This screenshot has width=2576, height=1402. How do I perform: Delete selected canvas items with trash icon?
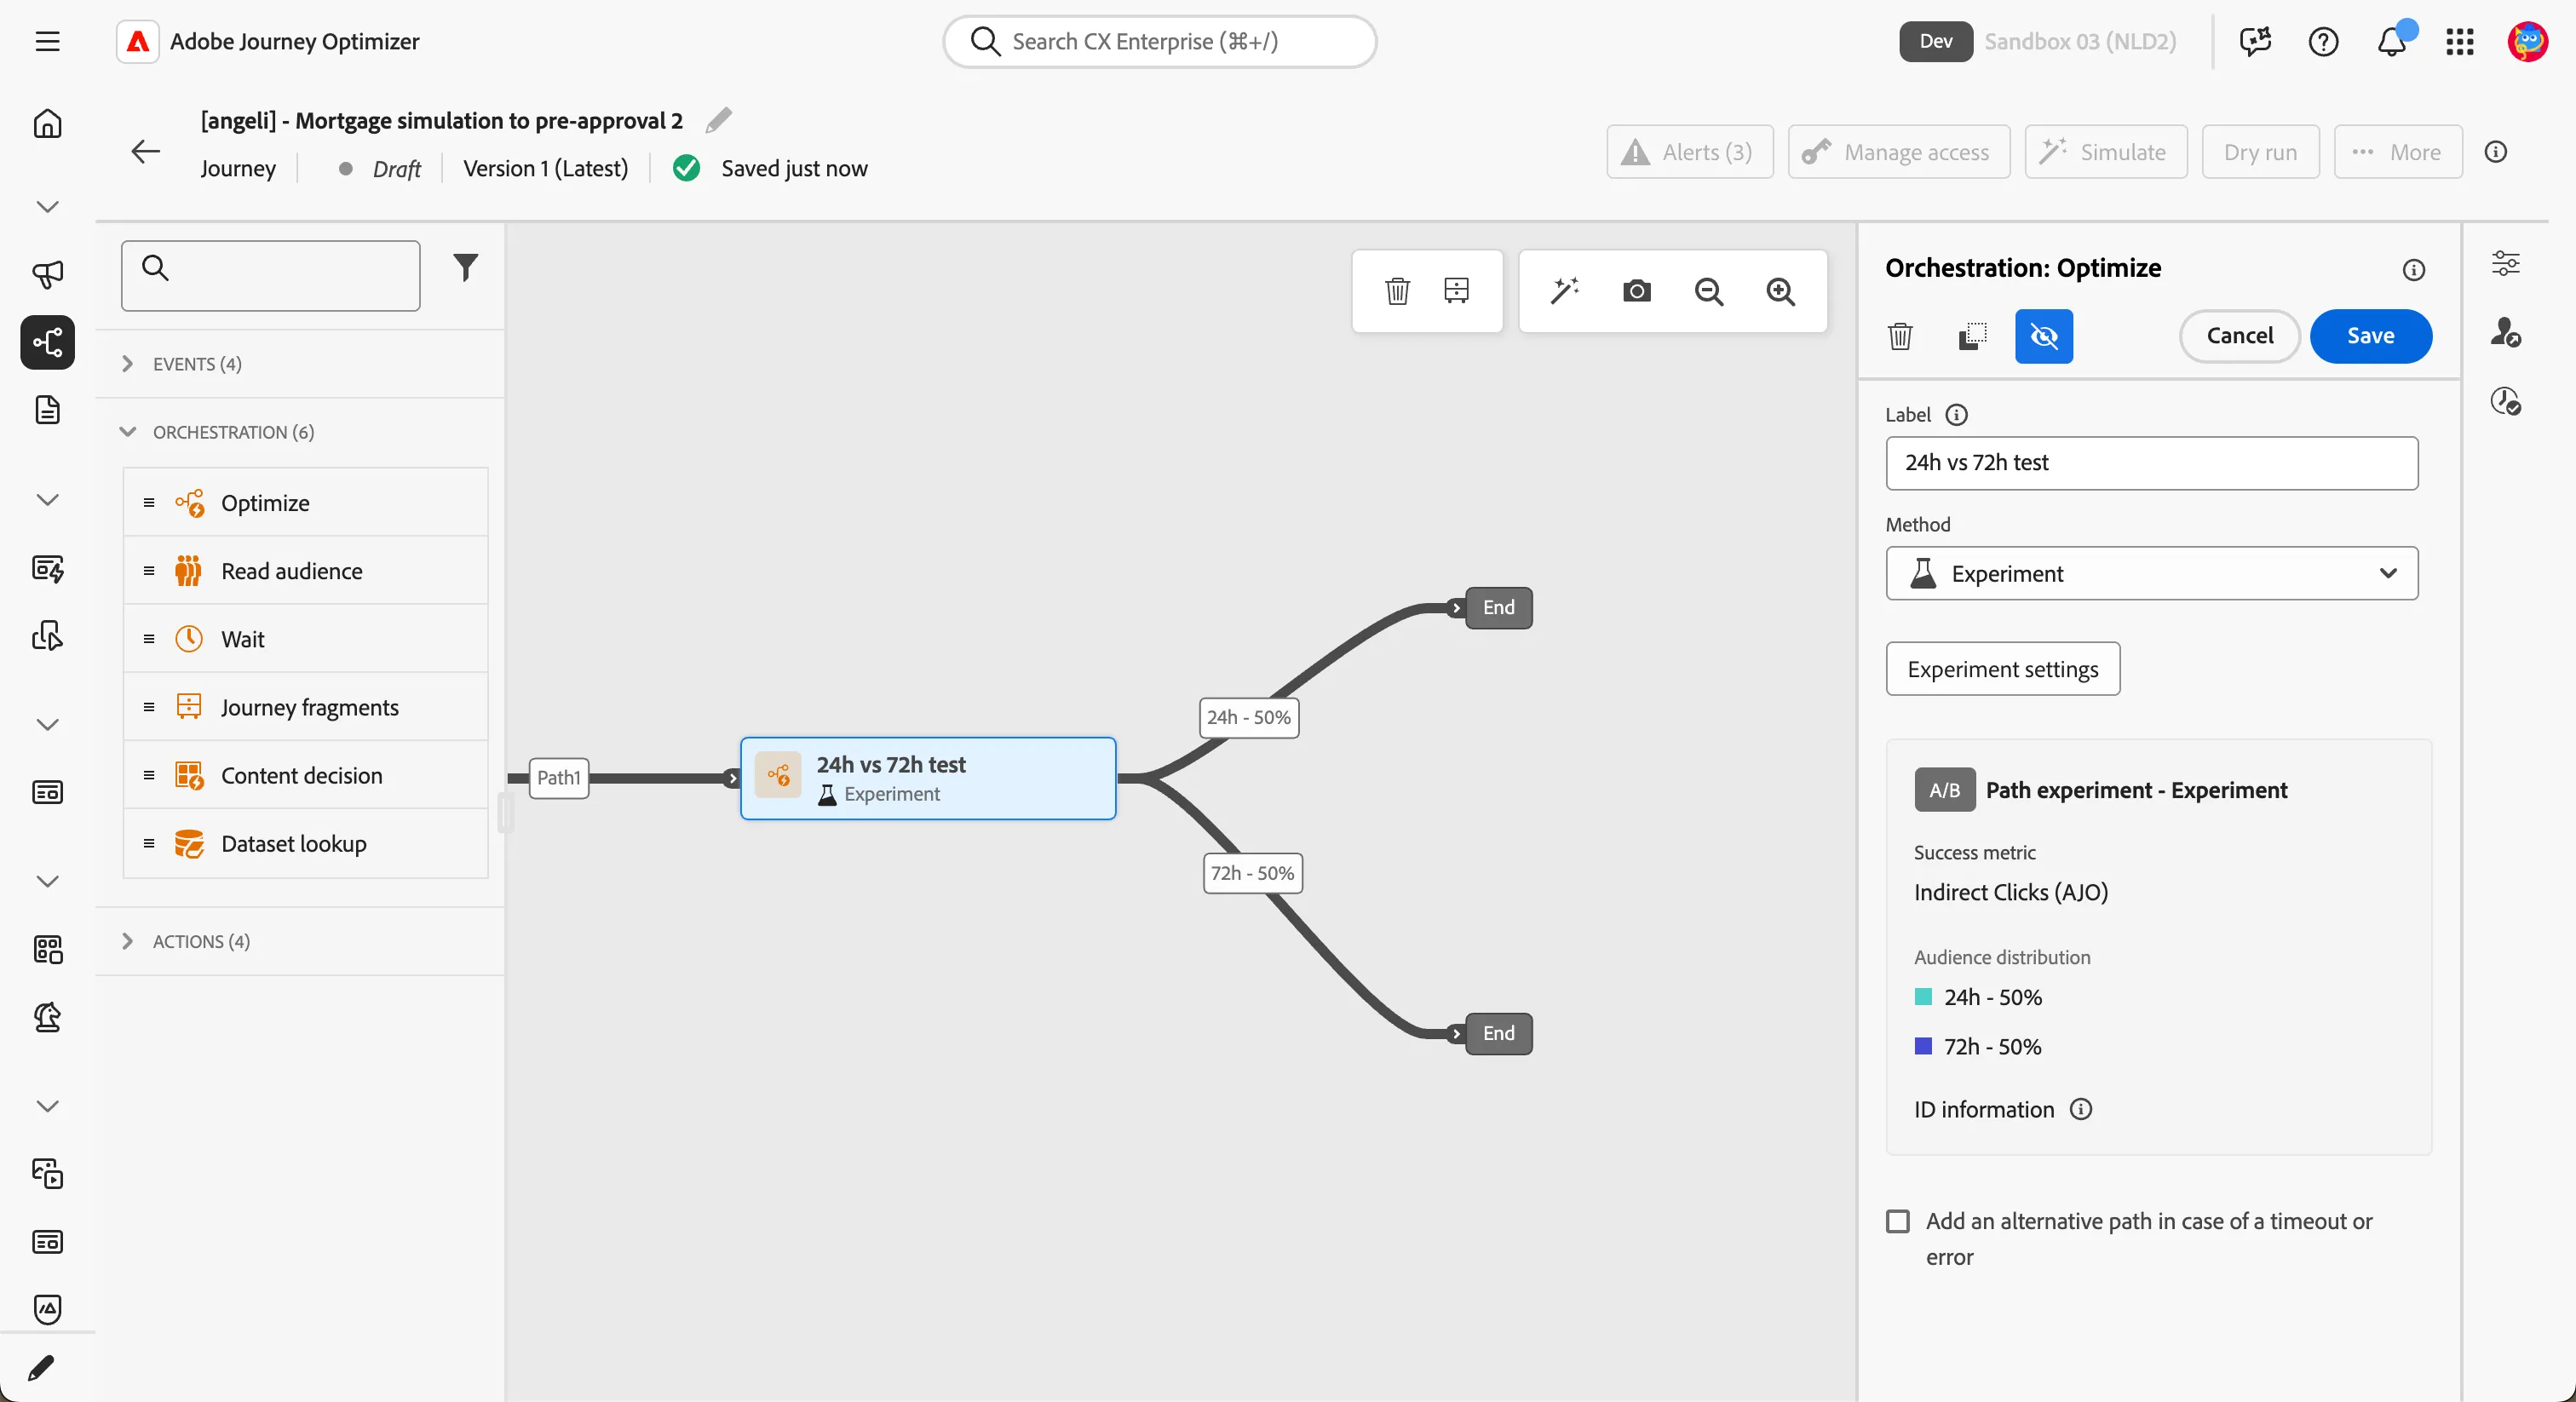pyautogui.click(x=1397, y=291)
